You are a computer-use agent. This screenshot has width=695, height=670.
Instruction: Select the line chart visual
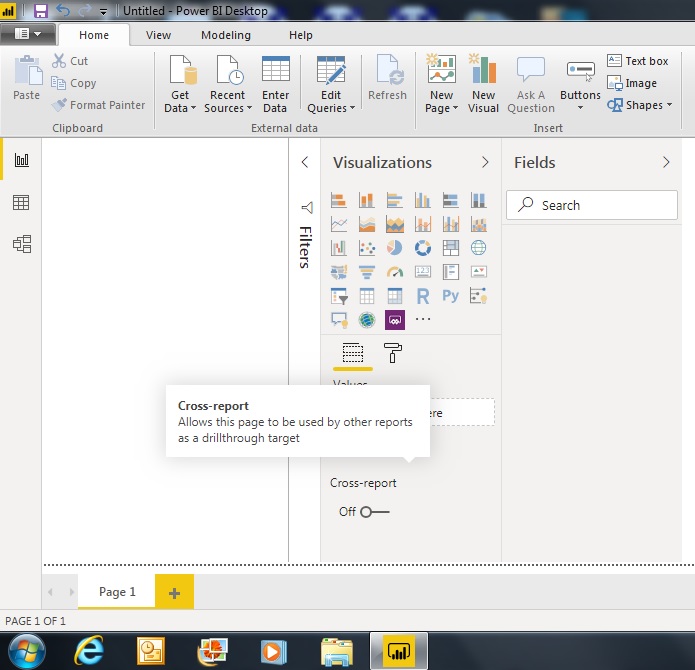pos(339,224)
